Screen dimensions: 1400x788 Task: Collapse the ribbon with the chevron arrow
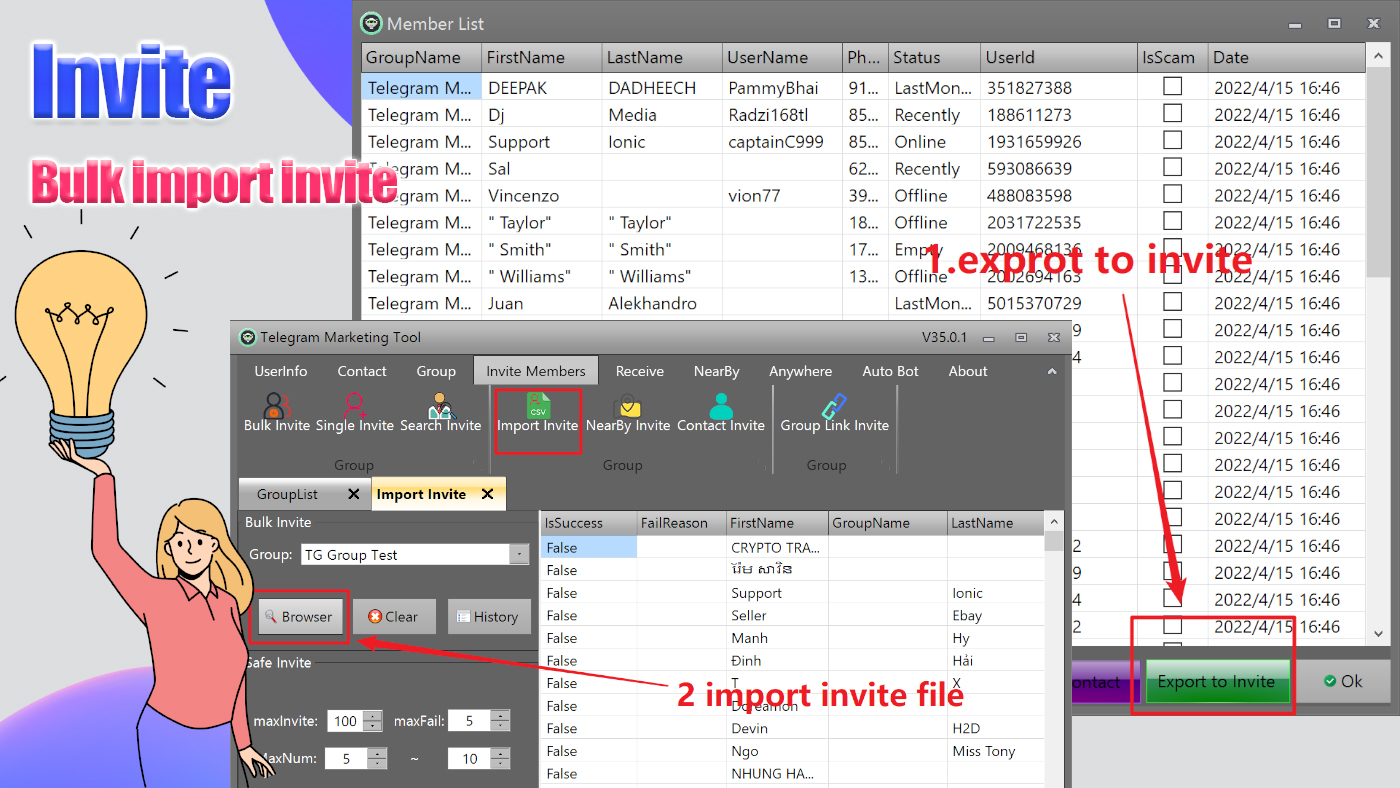1051,371
